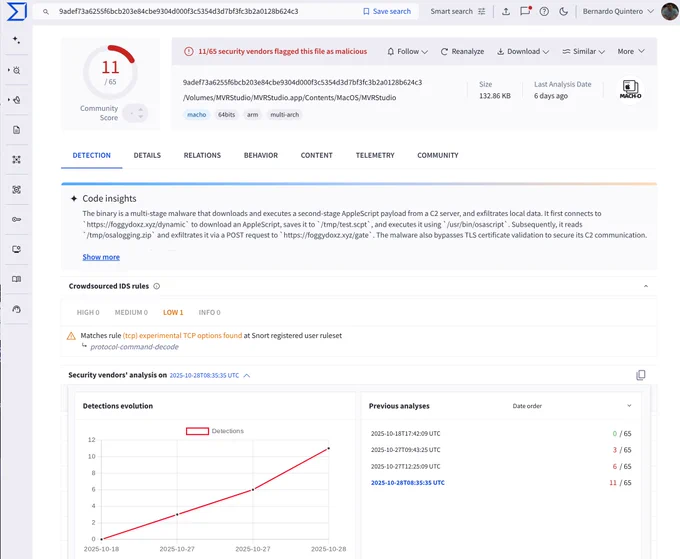Viewport: 680px width, 559px height.
Task: Click the Mach-O file type icon
Action: click(630, 89)
